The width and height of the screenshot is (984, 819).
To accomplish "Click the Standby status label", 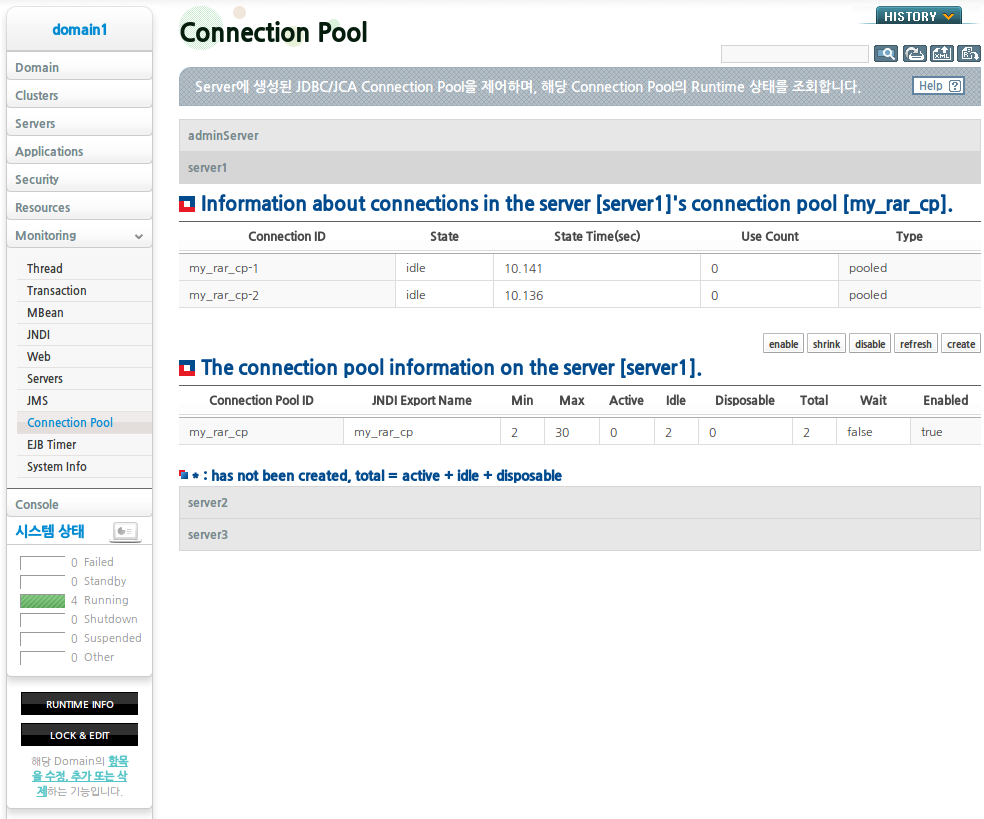I will click(105, 581).
